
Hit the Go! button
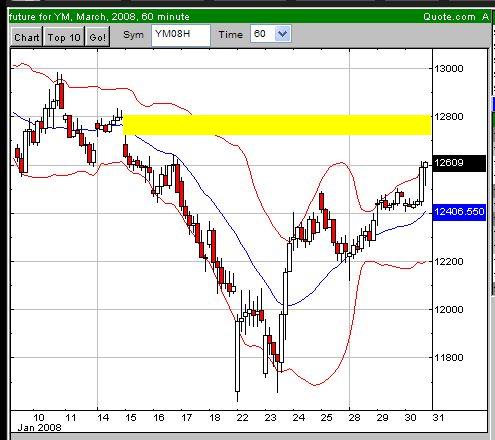pyautogui.click(x=98, y=37)
